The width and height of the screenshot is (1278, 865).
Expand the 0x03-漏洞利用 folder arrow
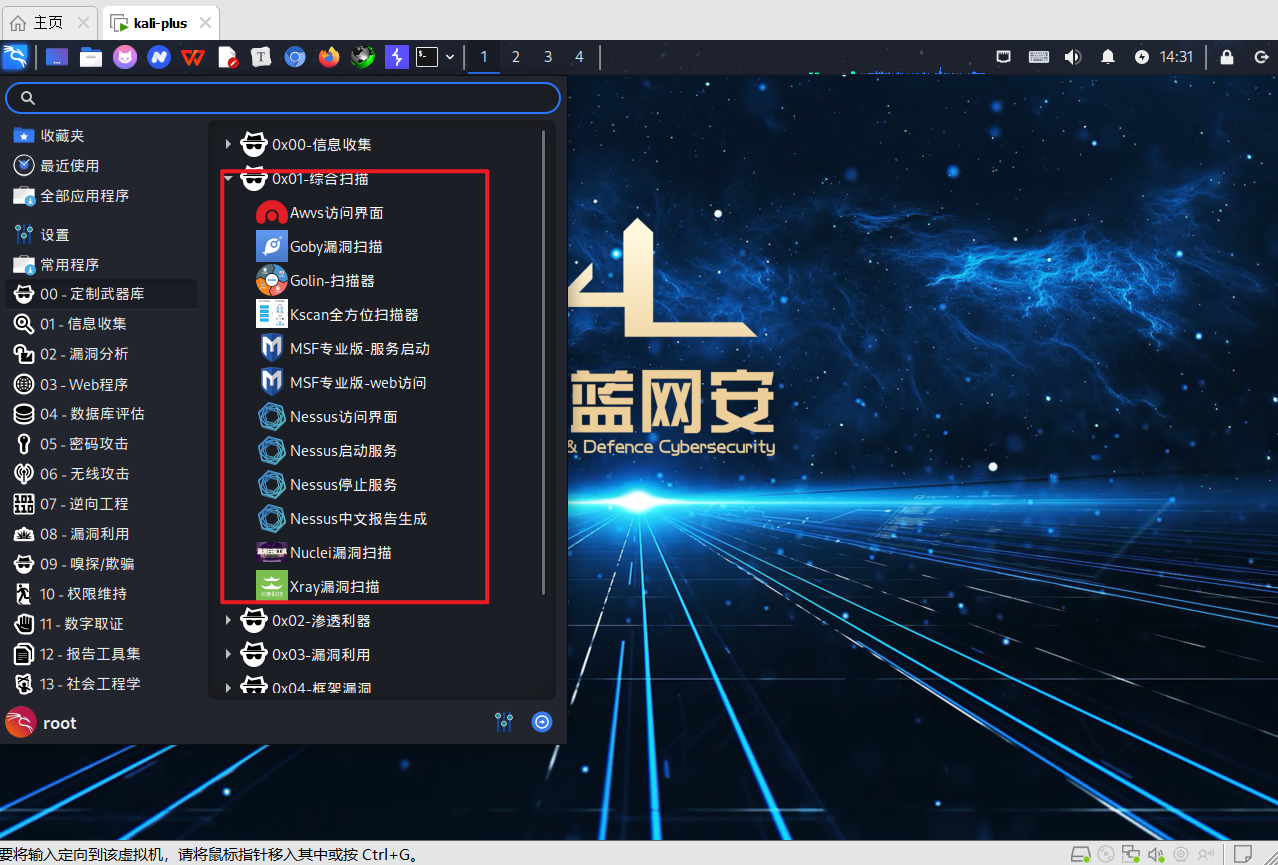(228, 655)
